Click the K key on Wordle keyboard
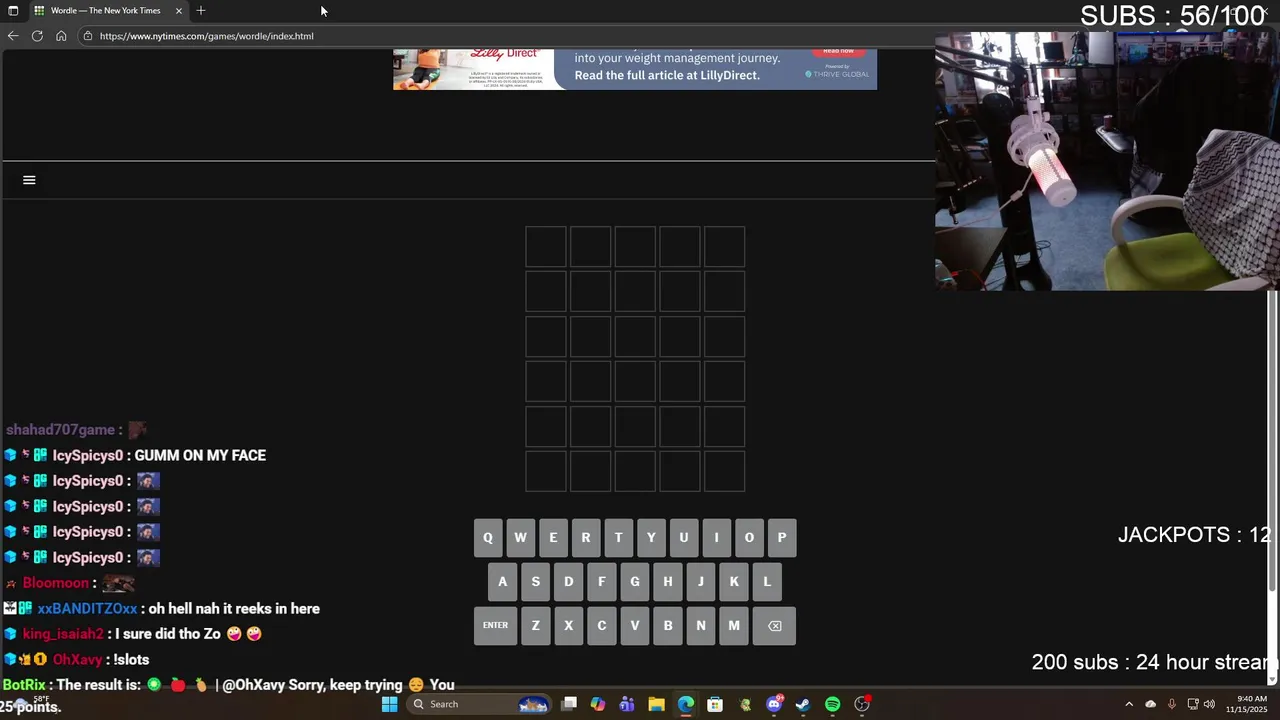The height and width of the screenshot is (720, 1280). click(734, 581)
